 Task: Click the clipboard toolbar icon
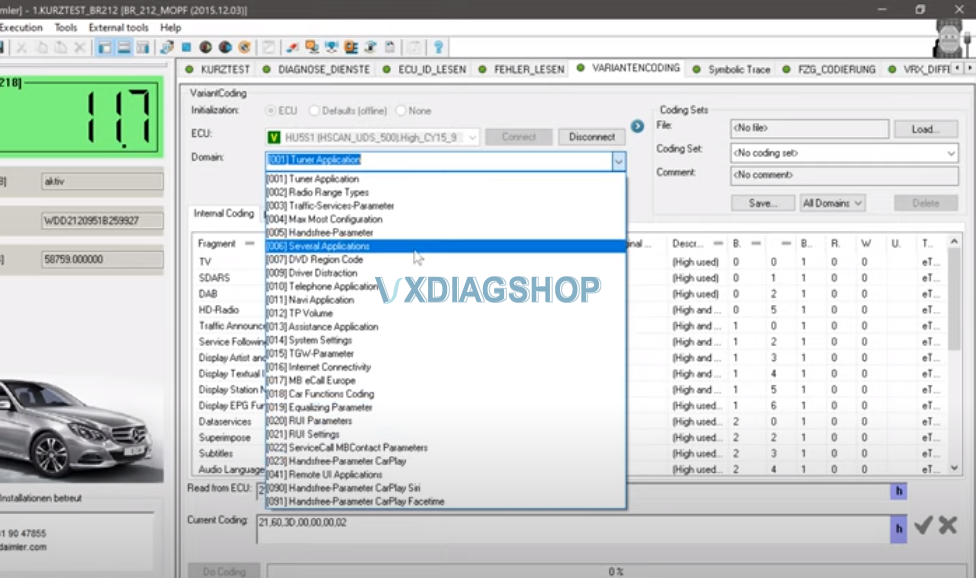(390, 47)
